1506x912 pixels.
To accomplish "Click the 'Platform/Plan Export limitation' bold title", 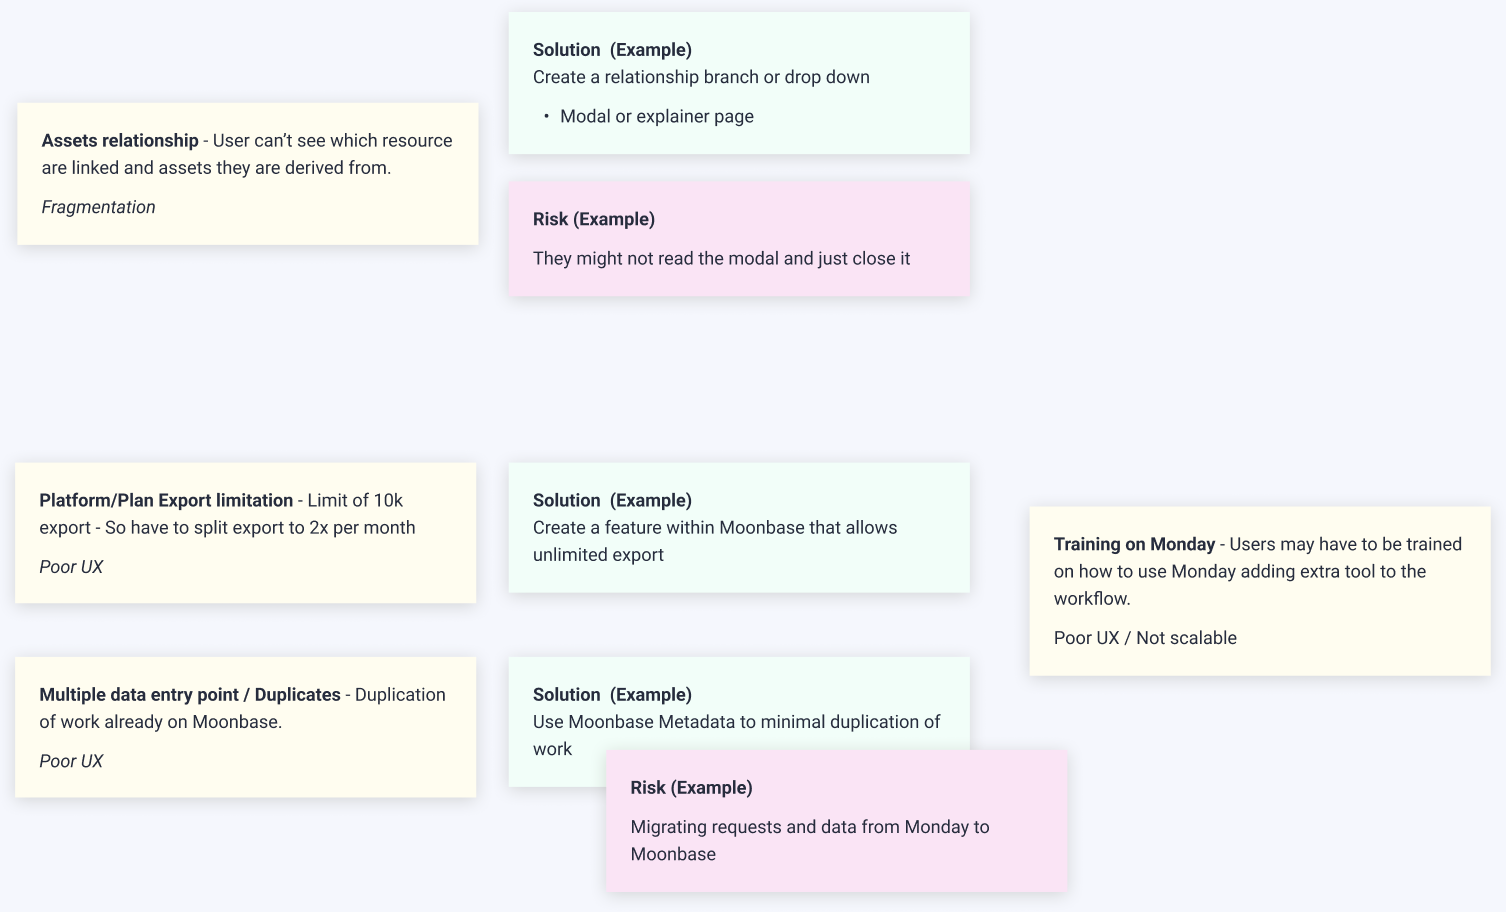I will [166, 500].
